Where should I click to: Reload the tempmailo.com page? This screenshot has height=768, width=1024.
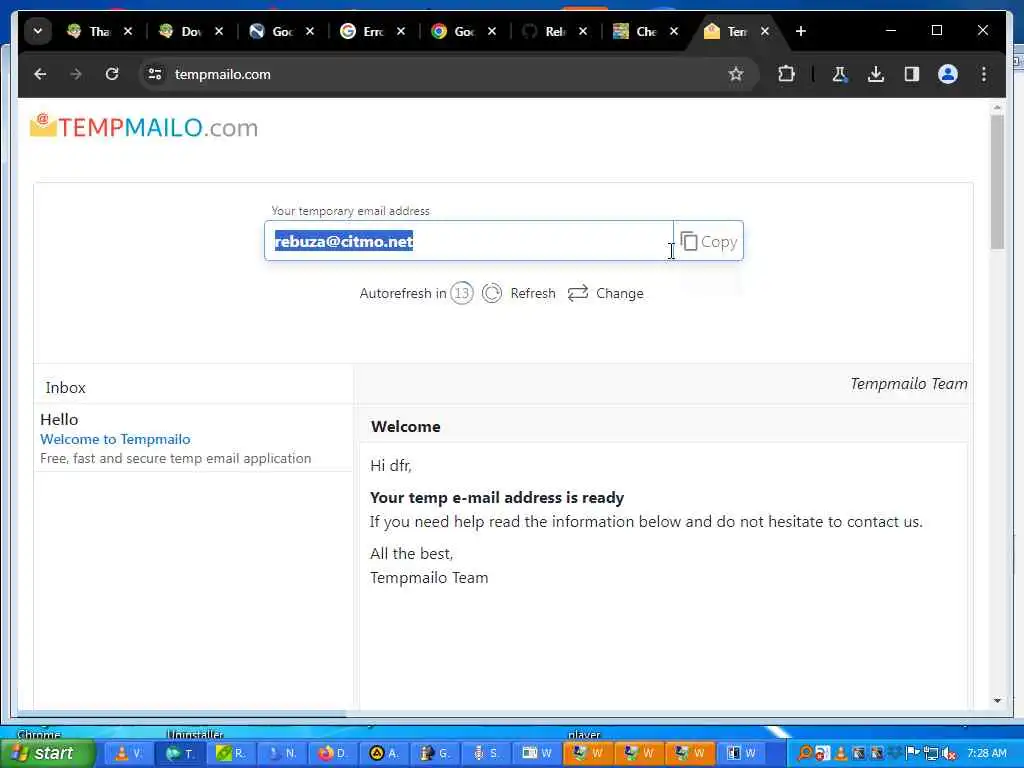tap(112, 74)
